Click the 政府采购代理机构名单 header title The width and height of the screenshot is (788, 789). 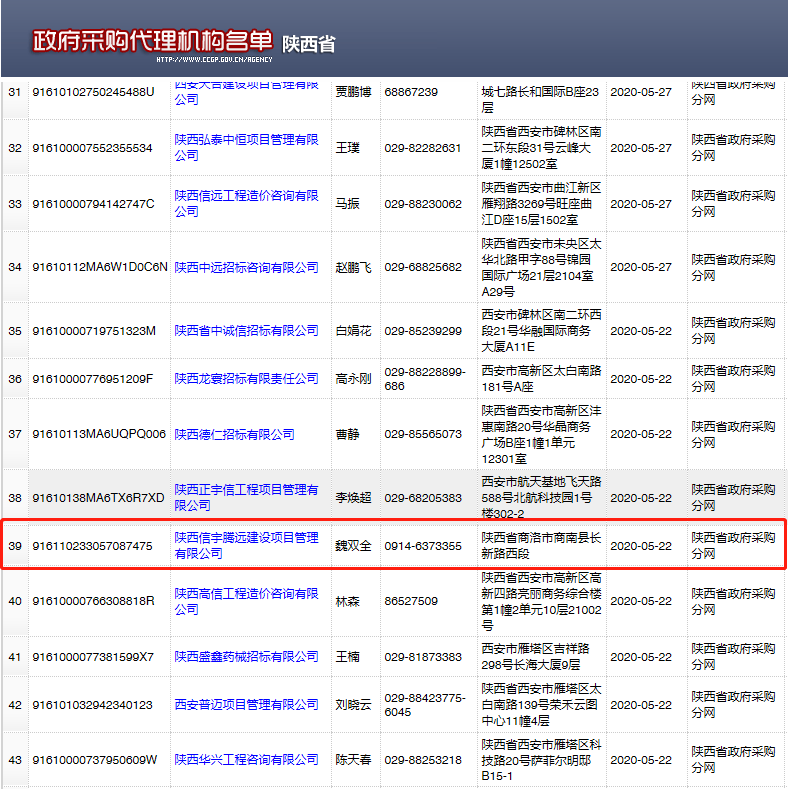point(152,40)
